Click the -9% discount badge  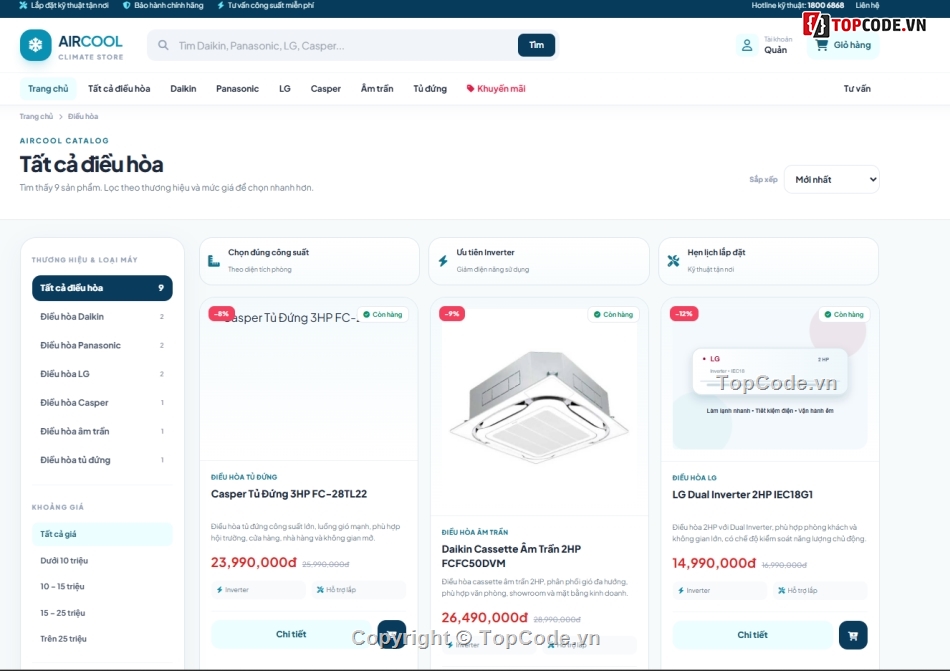pyautogui.click(x=452, y=314)
